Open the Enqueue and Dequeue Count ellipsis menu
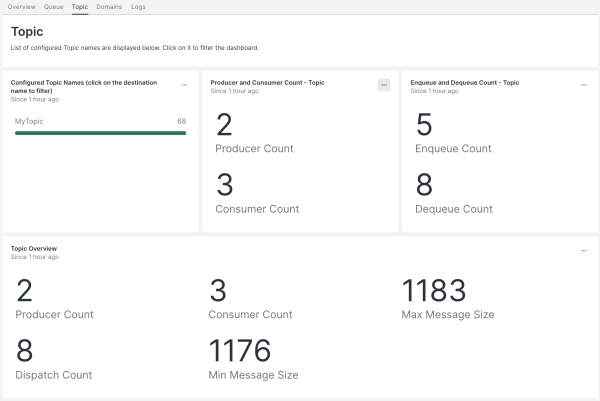The height and width of the screenshot is (401, 600). tap(583, 85)
